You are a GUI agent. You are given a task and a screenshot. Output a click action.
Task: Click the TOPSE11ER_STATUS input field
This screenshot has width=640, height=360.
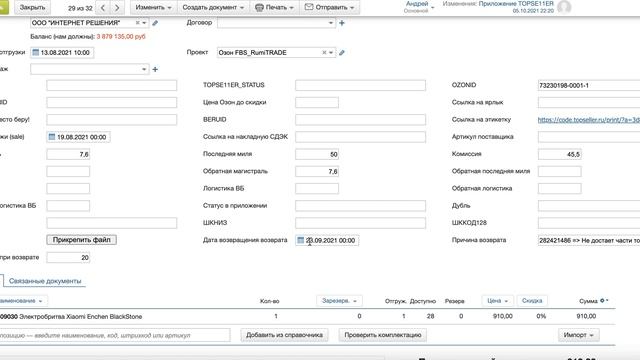point(360,85)
